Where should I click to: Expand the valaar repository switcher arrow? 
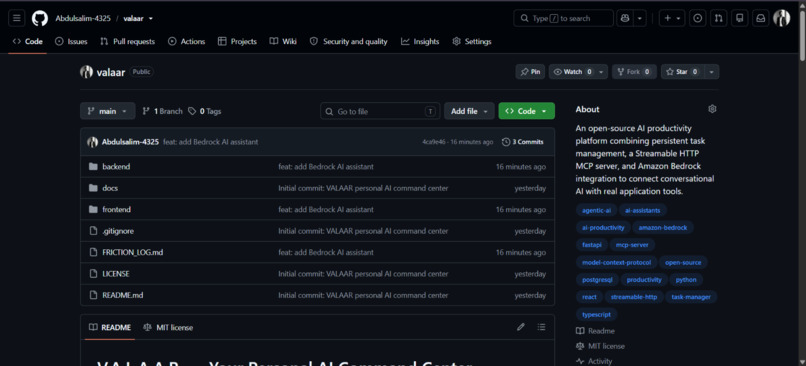pos(151,19)
